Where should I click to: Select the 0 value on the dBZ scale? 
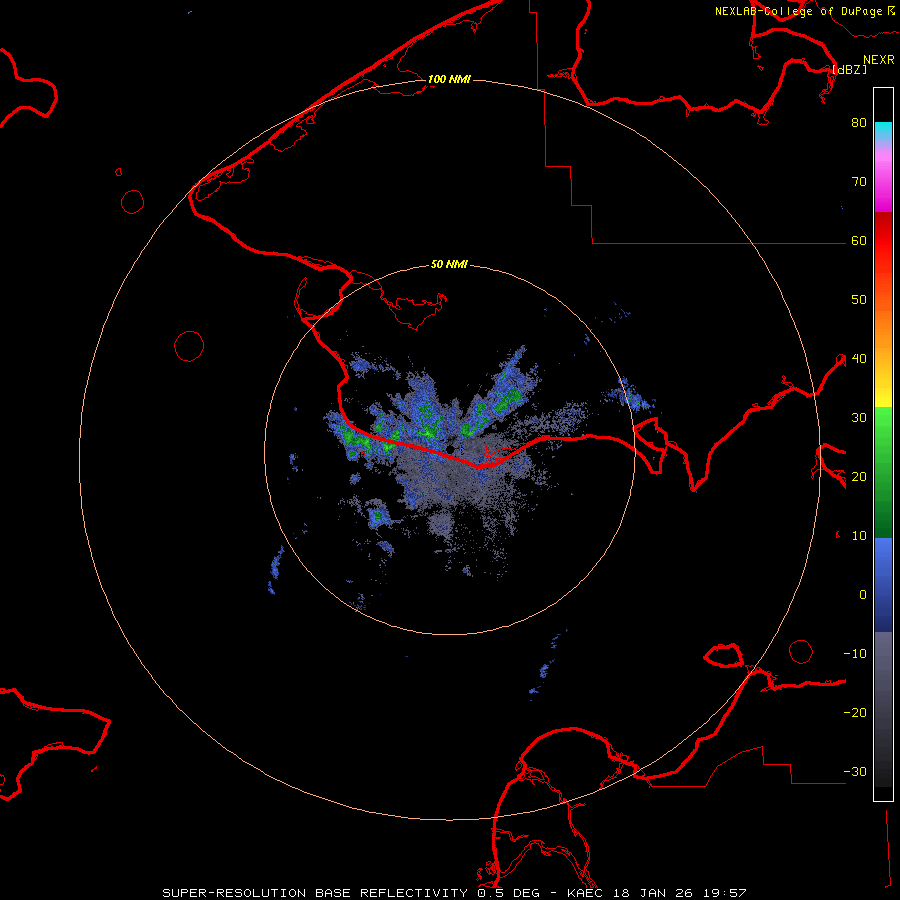click(863, 595)
